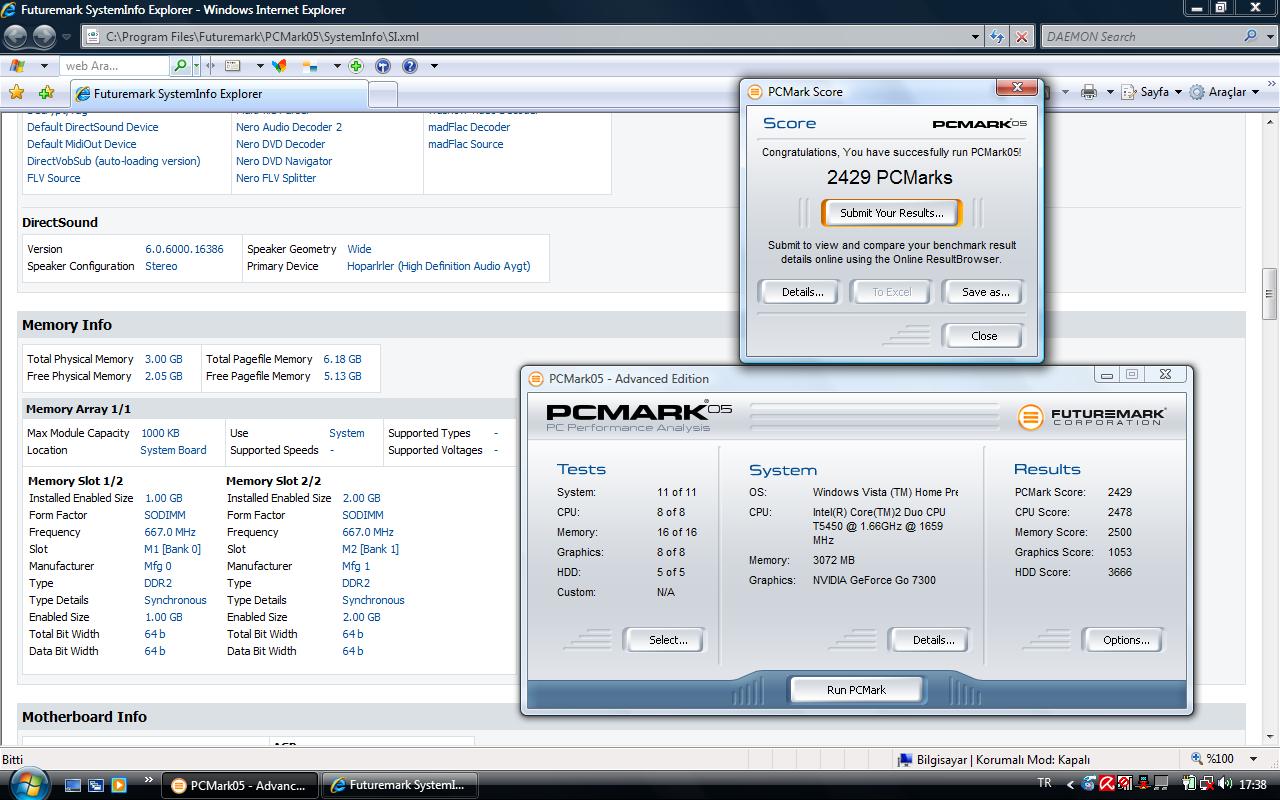Open the recent pages dropdown arrow

pyautogui.click(x=67, y=37)
